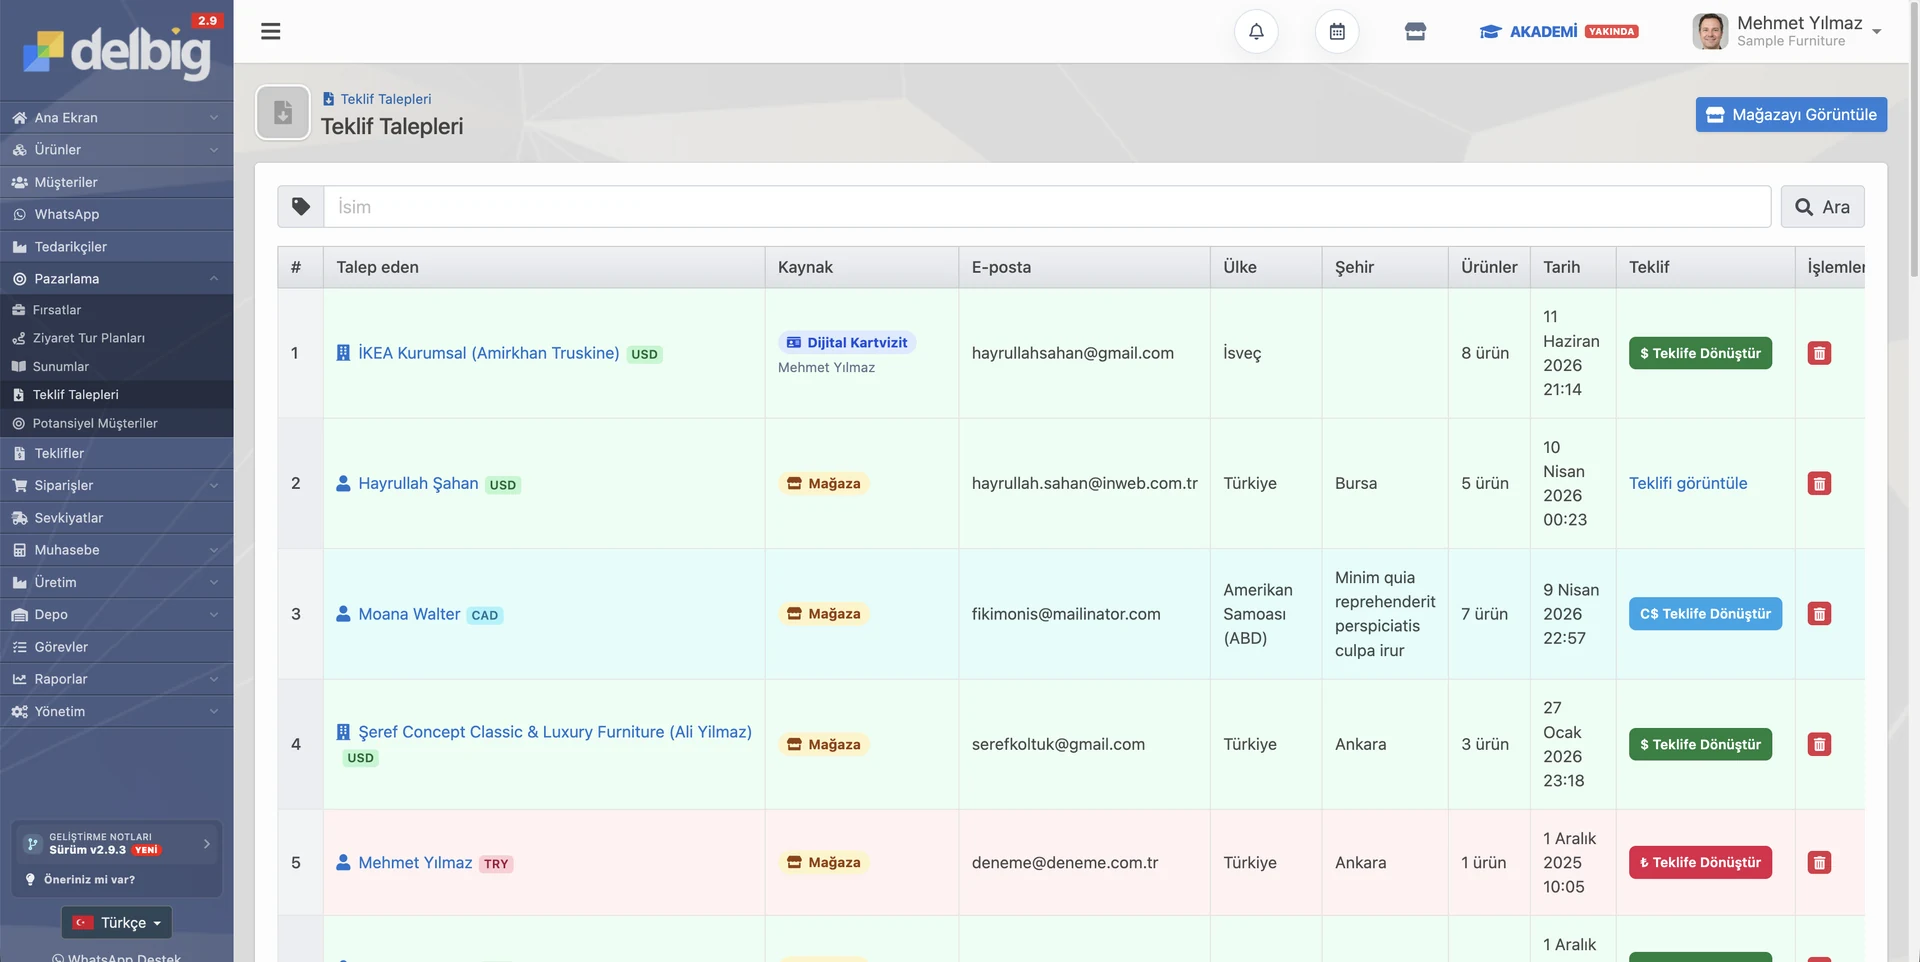Click the document download page icon
Viewport: 1920px width, 962px height.
[x=283, y=112]
